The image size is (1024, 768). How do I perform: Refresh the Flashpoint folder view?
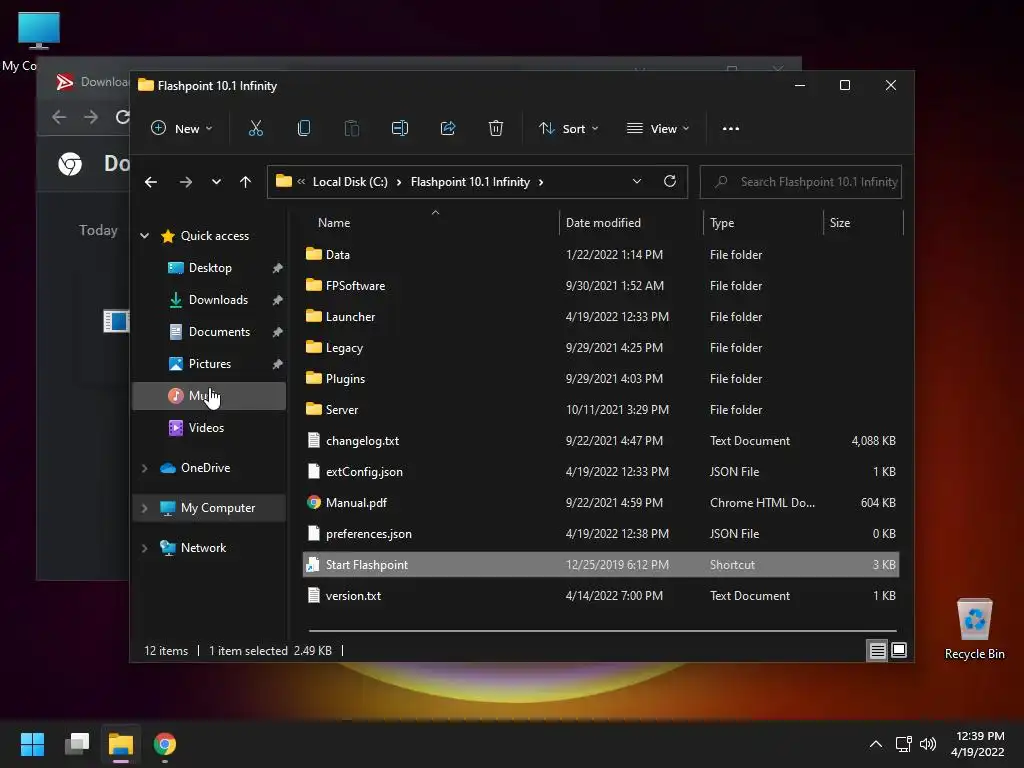coord(669,182)
